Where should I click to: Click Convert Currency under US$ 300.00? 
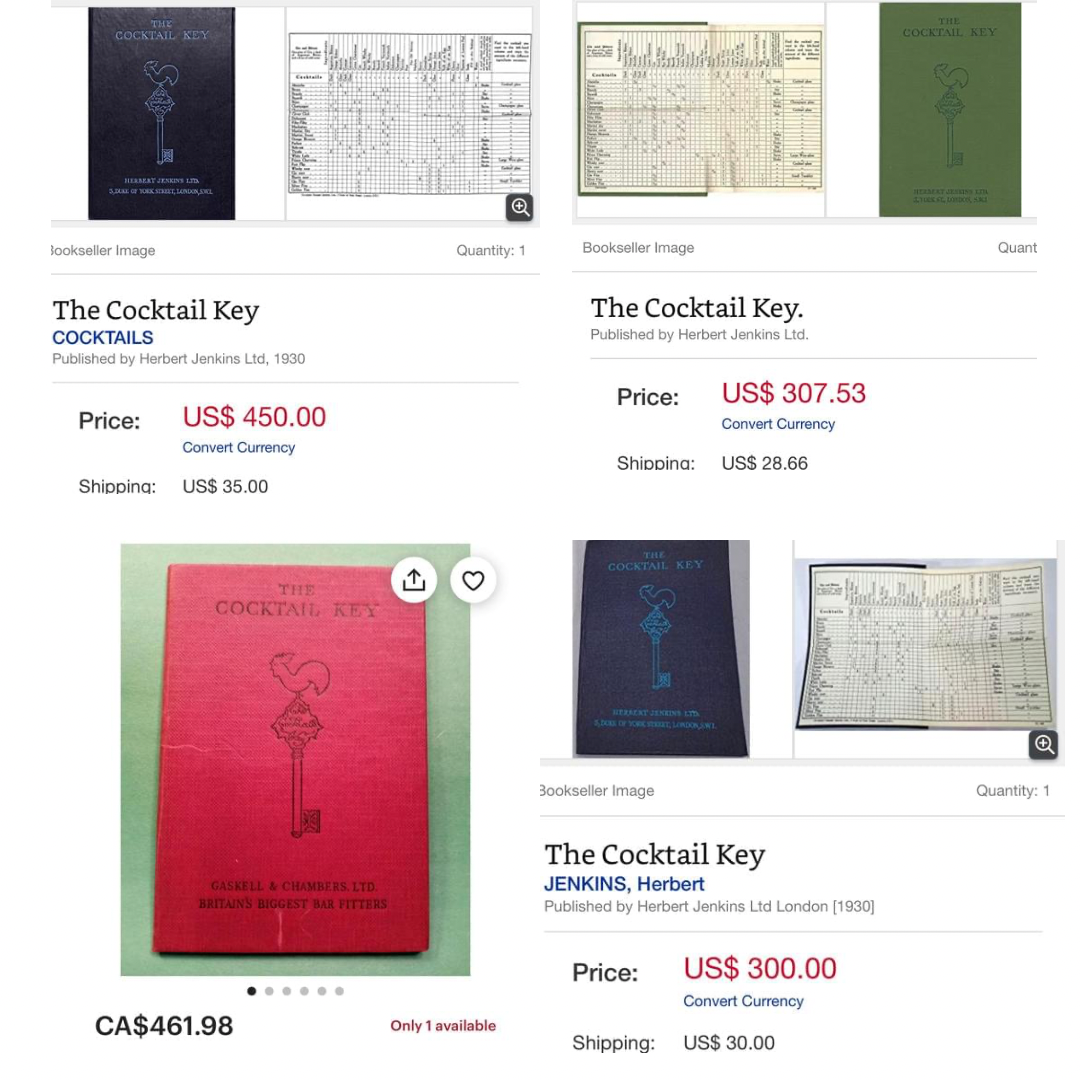coord(743,1001)
